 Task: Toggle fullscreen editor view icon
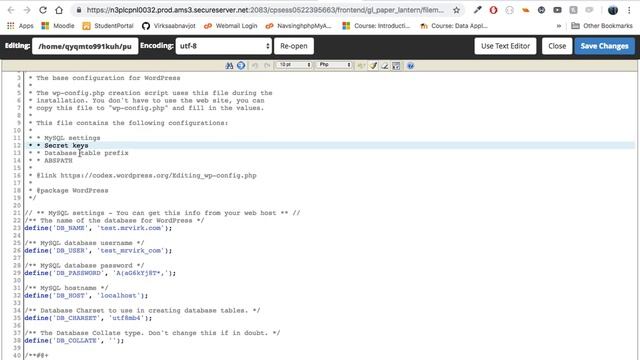click(x=396, y=65)
